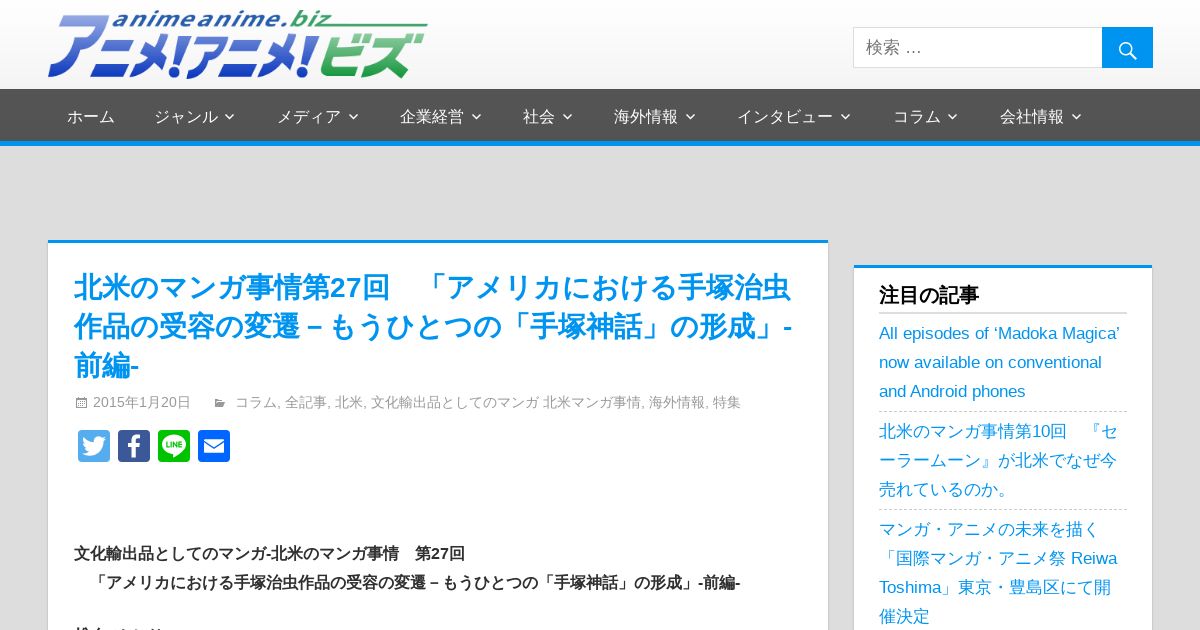The height and width of the screenshot is (630, 1200).
Task: Open the メディア menu item
Action: 309,117
